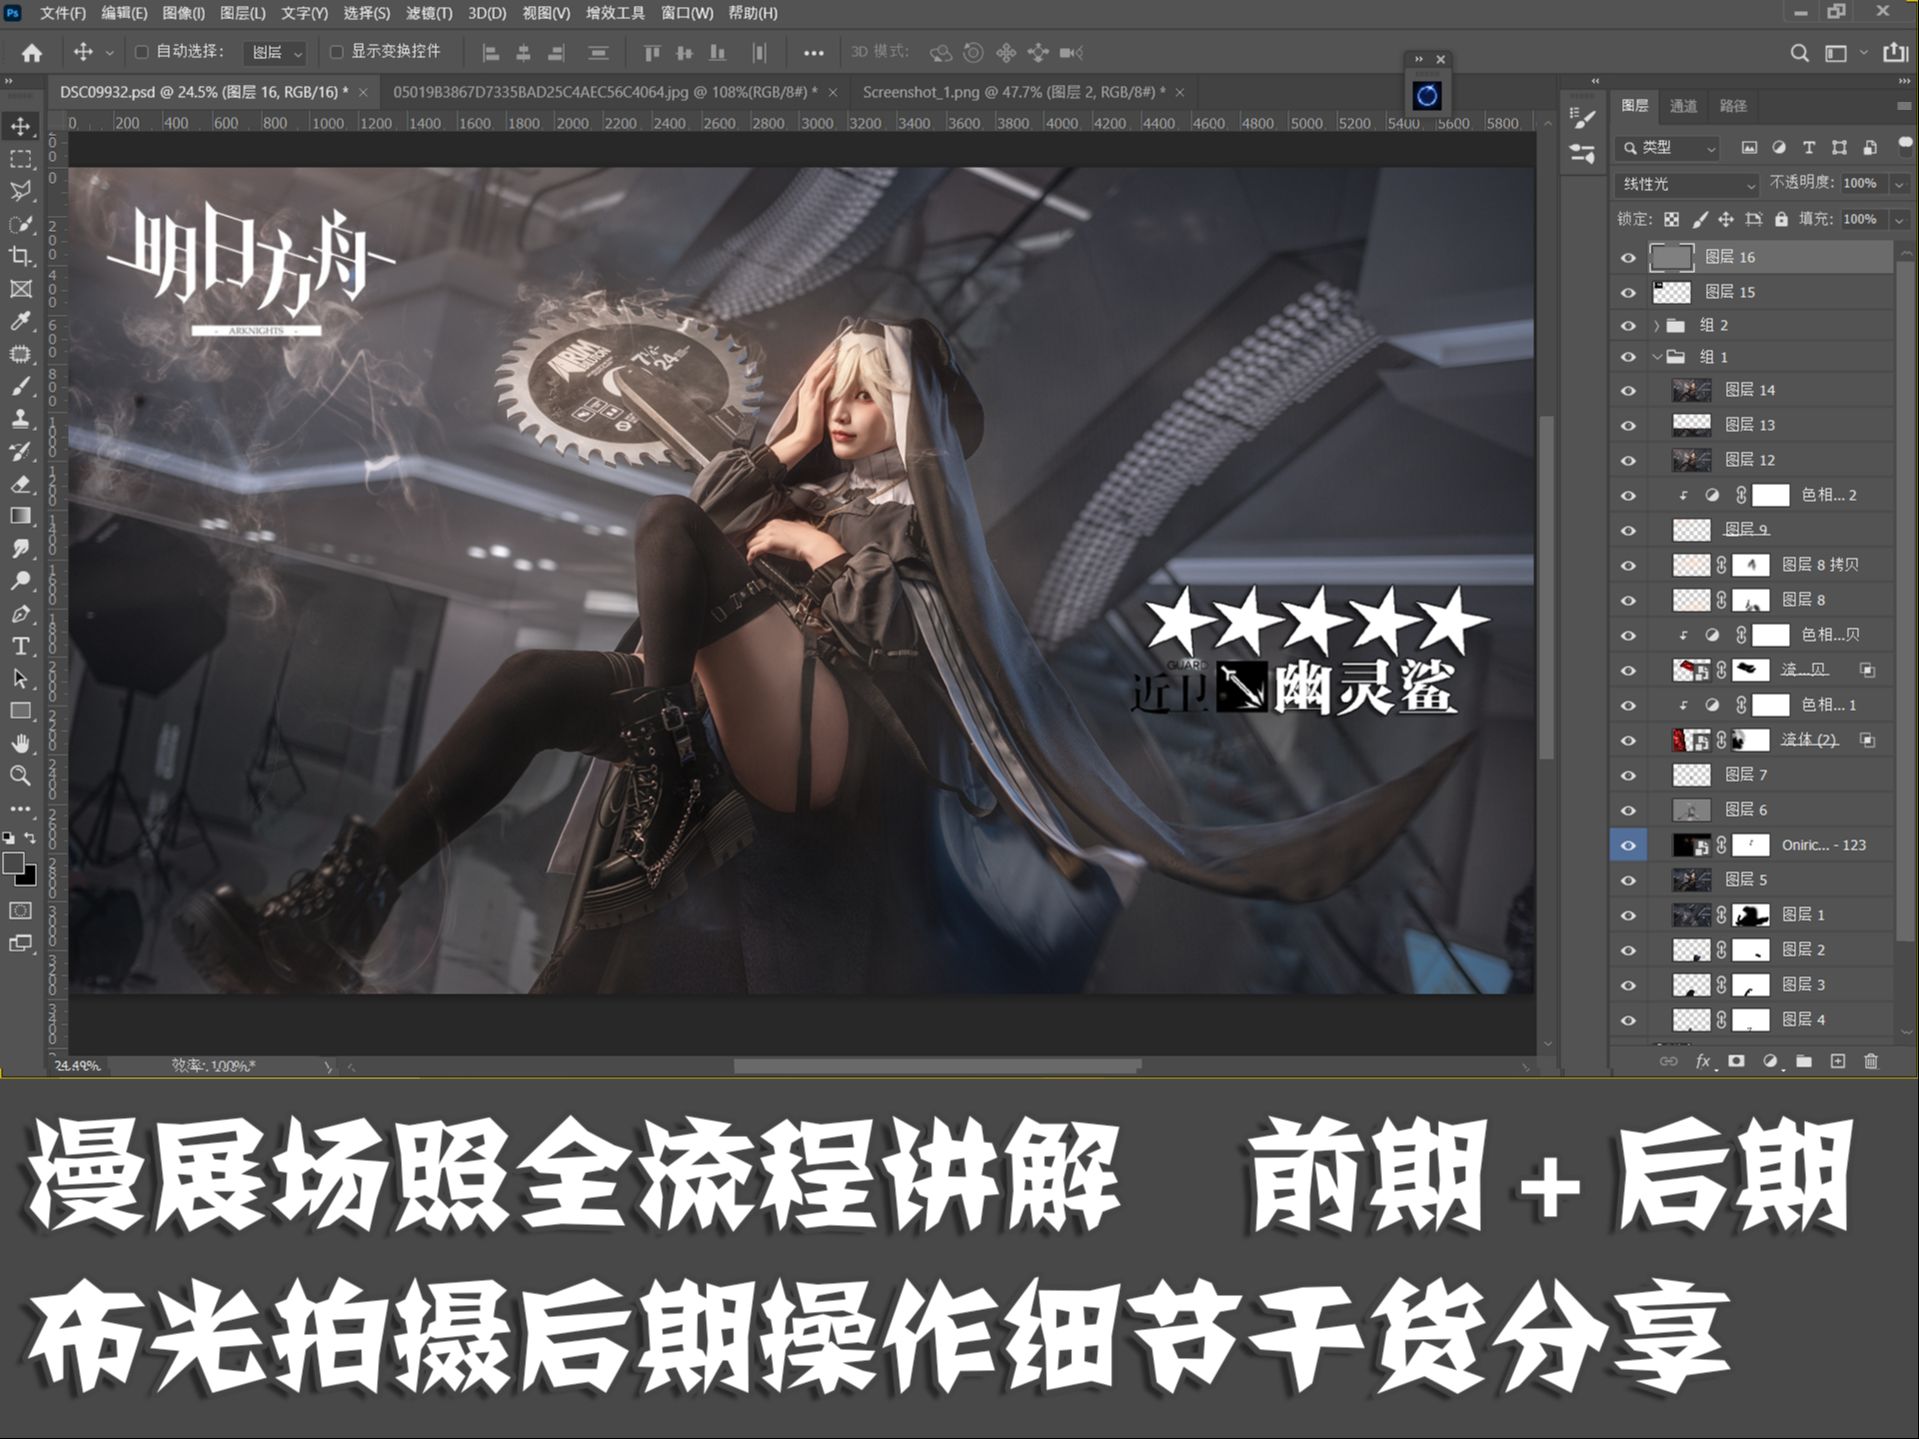
Task: Select the Frame tool
Action: click(x=20, y=289)
